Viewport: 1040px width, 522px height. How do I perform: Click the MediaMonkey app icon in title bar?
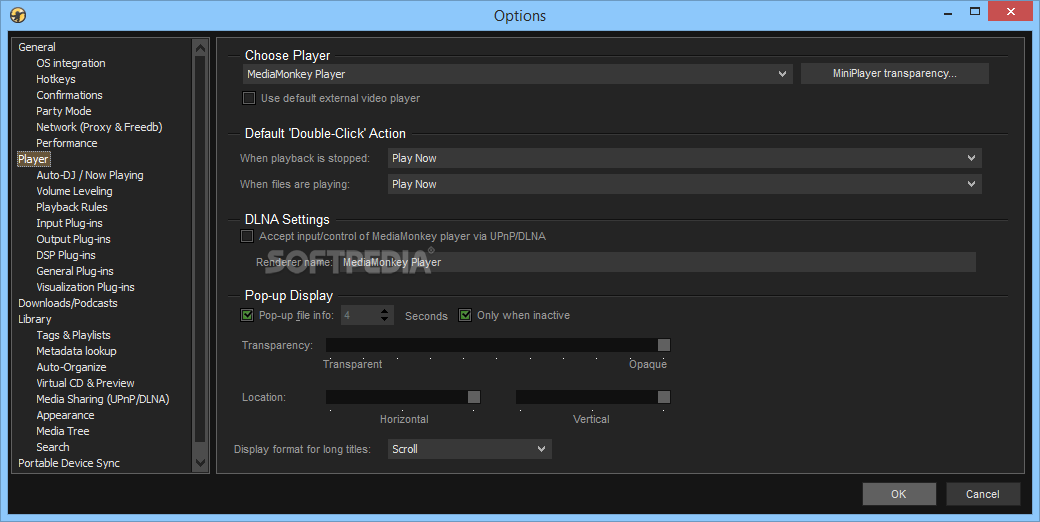click(x=18, y=15)
